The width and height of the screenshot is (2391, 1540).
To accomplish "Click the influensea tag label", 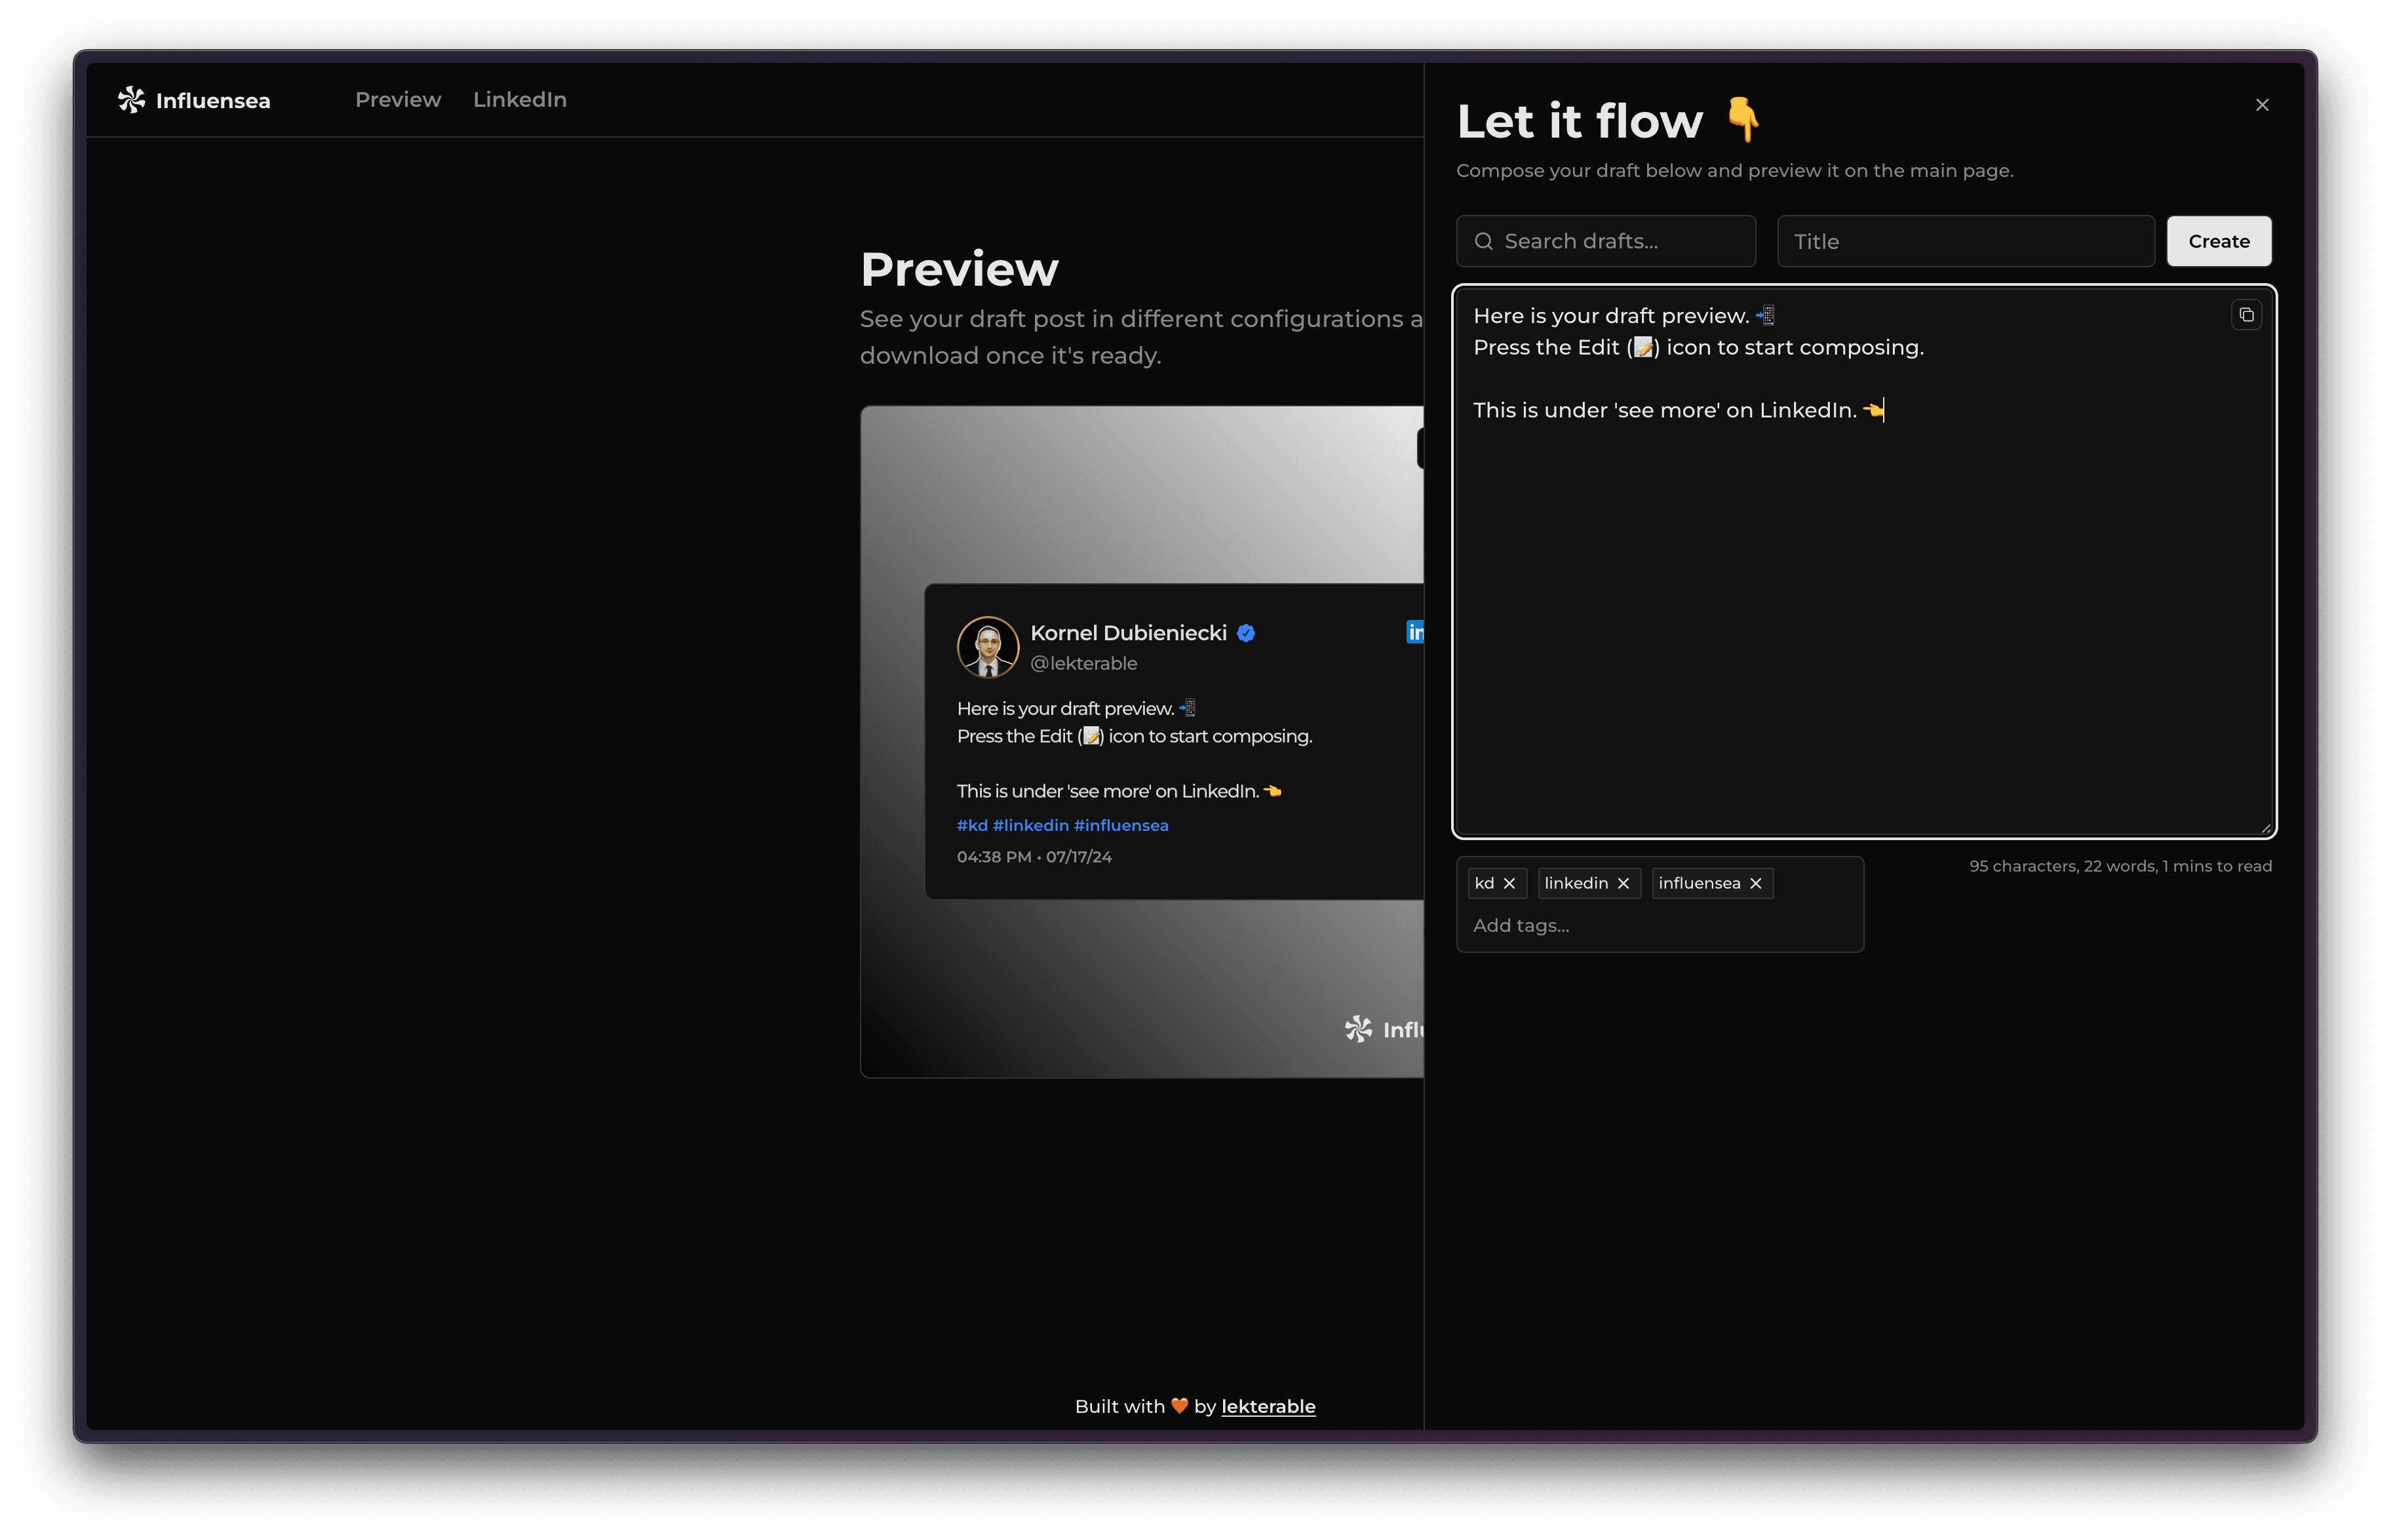I will pyautogui.click(x=1699, y=883).
